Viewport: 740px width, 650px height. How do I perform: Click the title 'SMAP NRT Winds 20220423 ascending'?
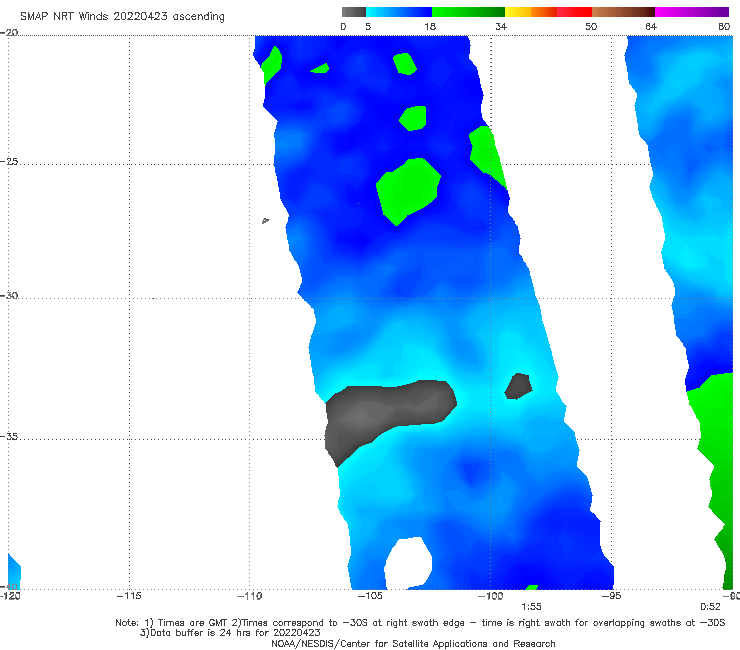[x=122, y=16]
